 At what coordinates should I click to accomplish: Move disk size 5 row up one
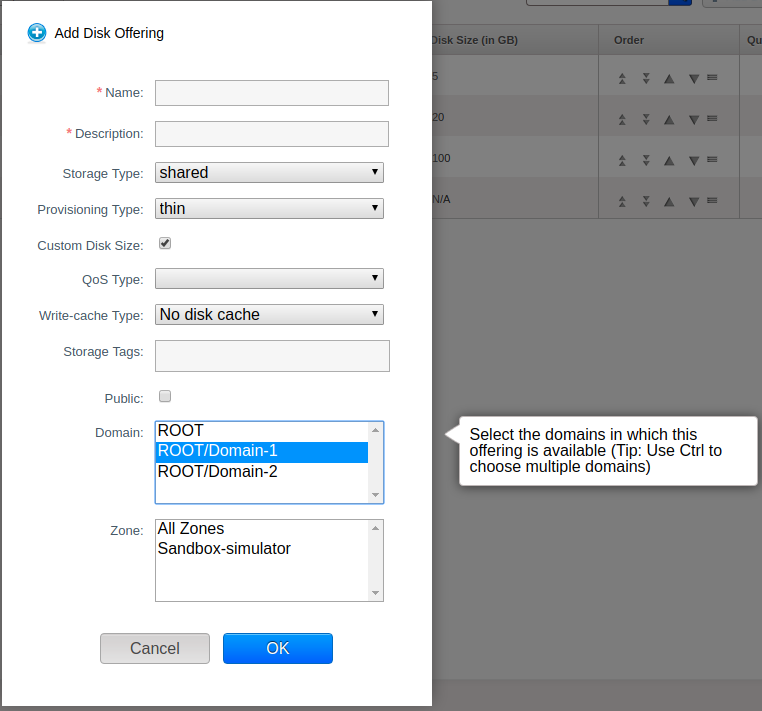point(669,78)
